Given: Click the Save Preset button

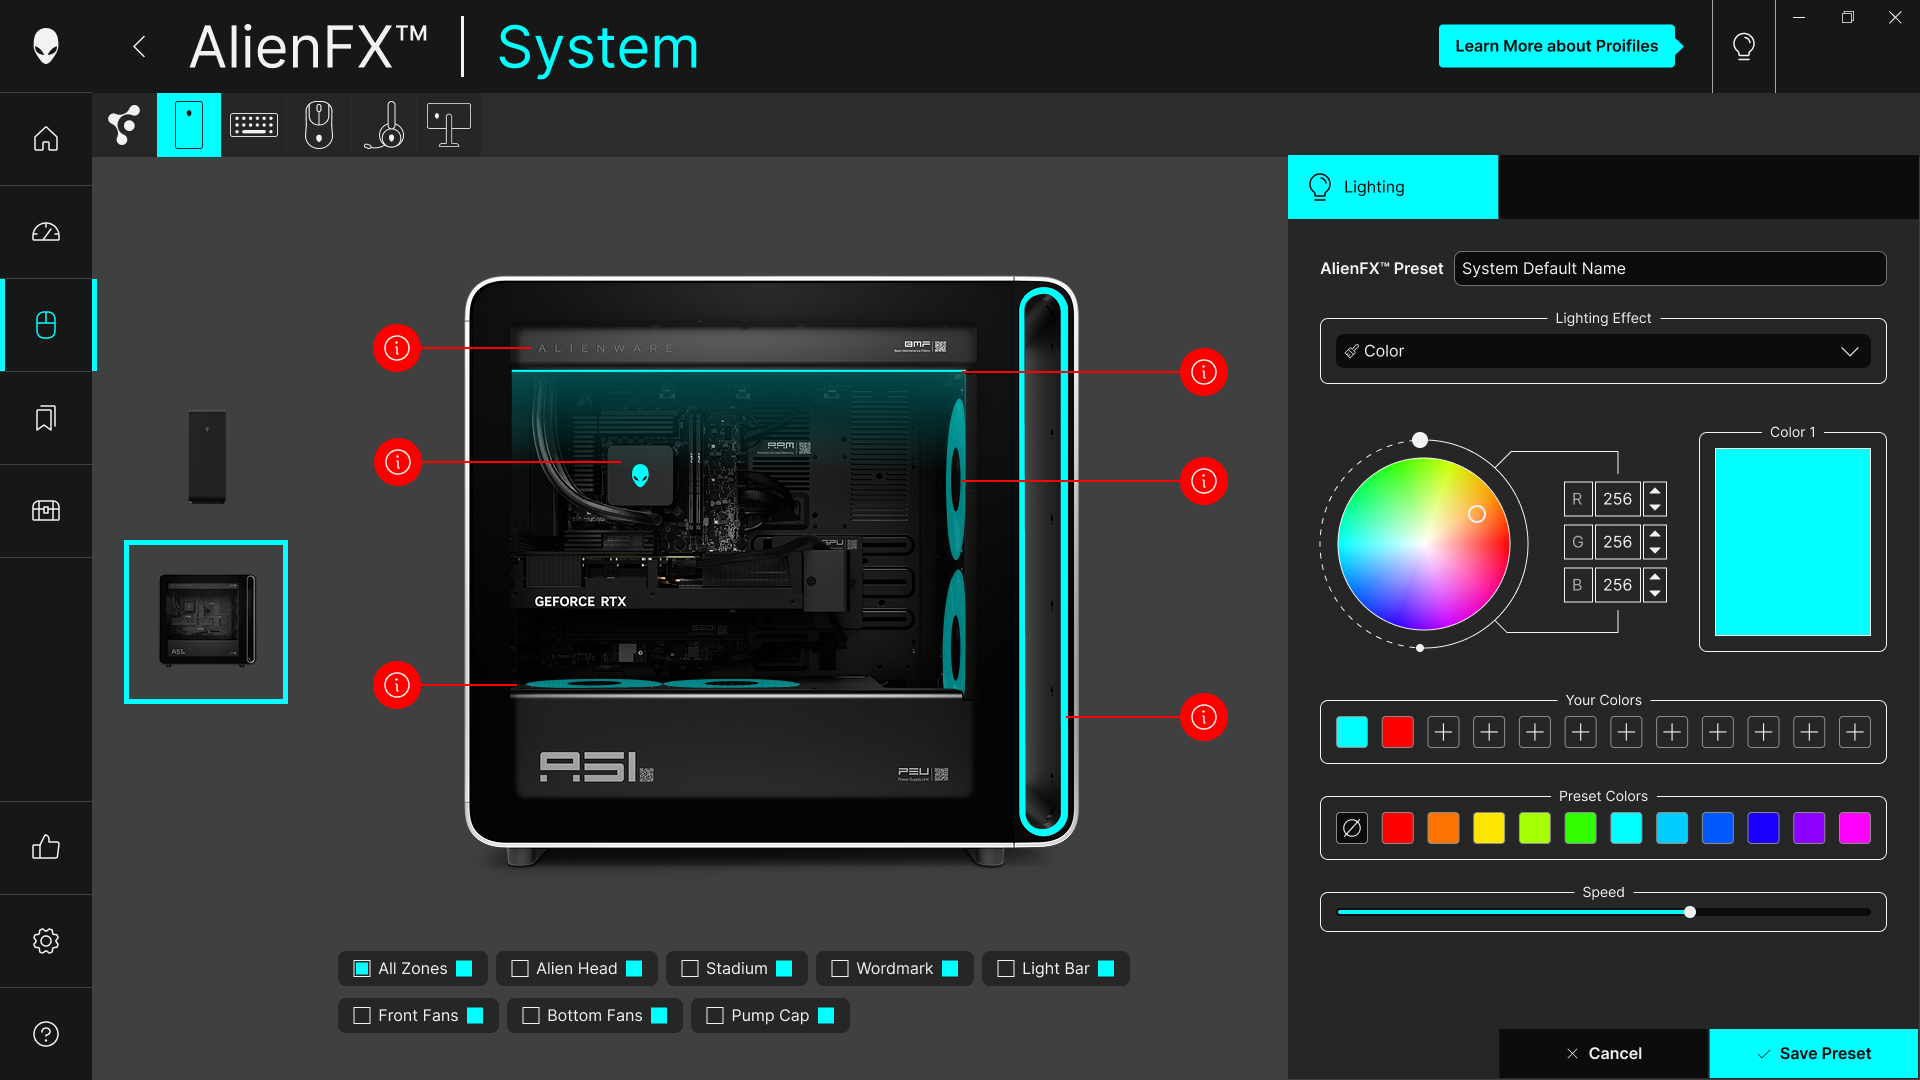Looking at the screenshot, I should pos(1814,1053).
